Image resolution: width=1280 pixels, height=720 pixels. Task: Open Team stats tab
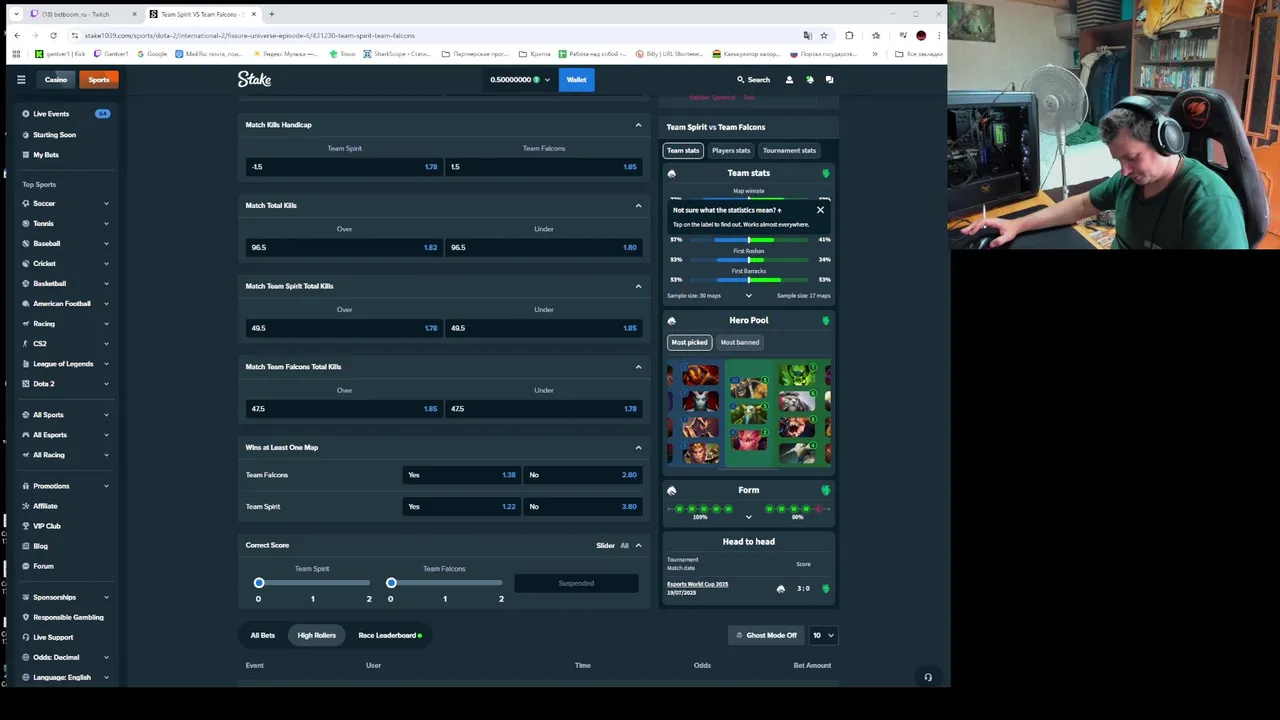[683, 150]
